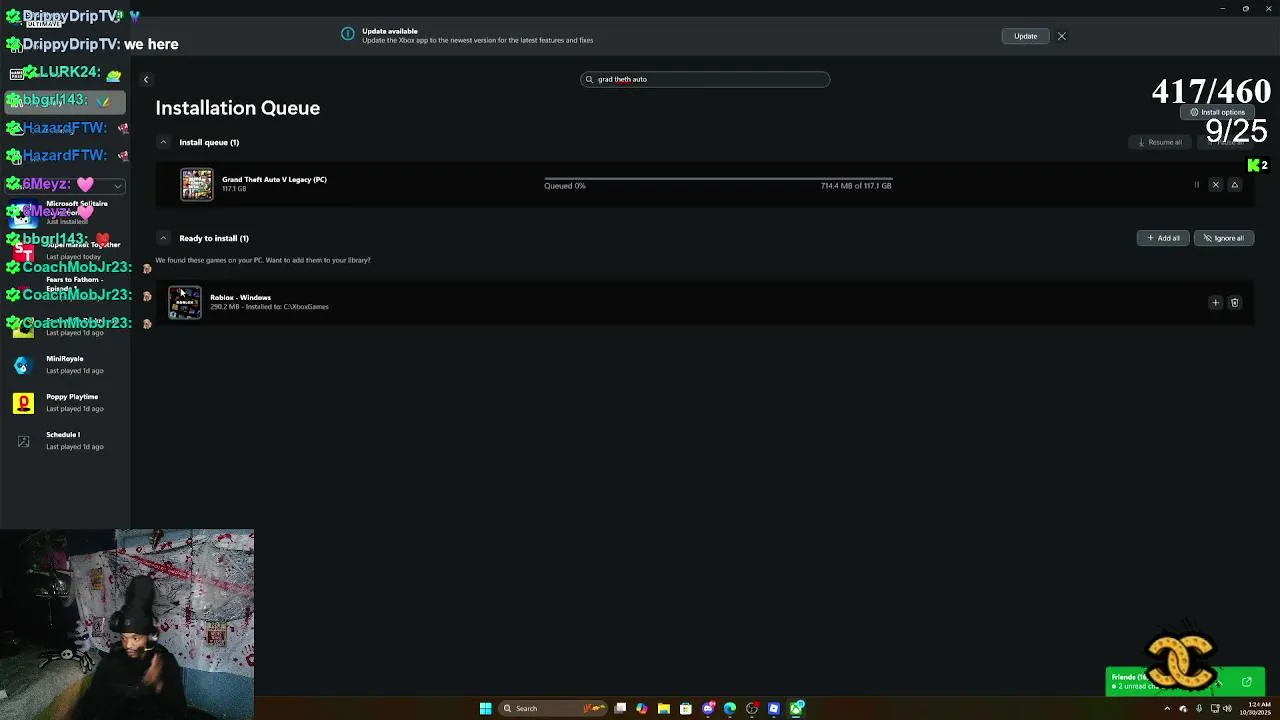Click the update info icon in banner
The width and height of the screenshot is (1280, 720).
(x=348, y=35)
